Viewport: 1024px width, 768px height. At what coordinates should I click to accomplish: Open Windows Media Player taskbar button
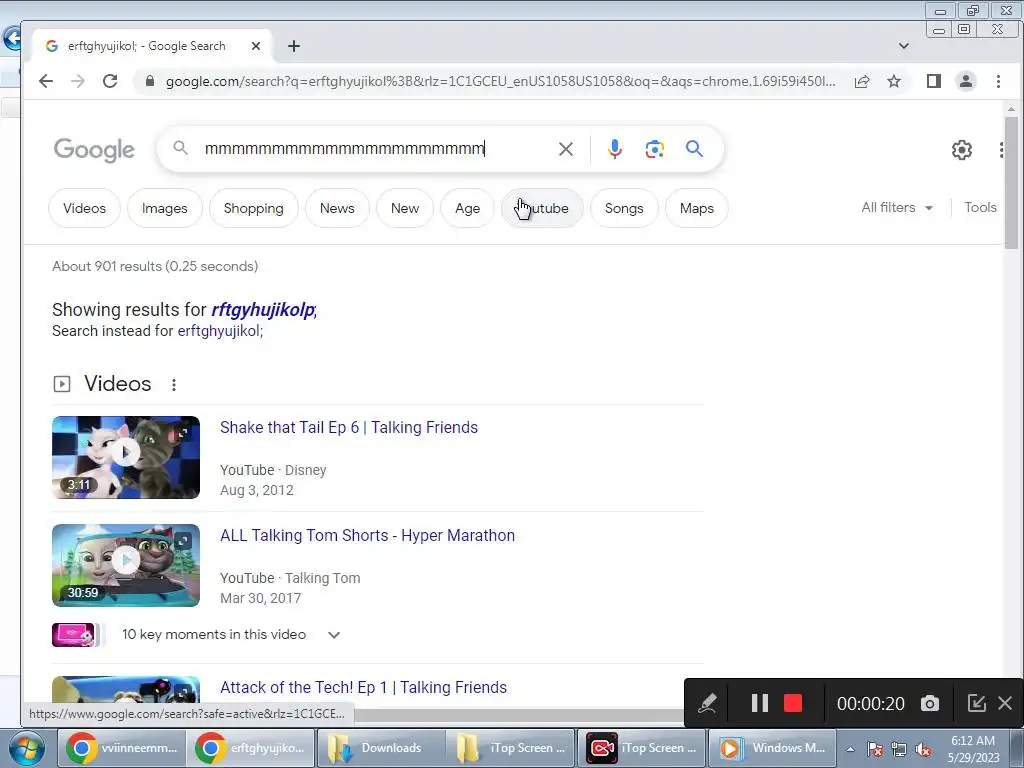point(771,748)
